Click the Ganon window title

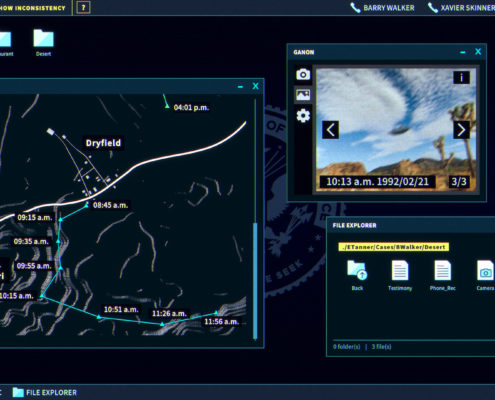304,52
